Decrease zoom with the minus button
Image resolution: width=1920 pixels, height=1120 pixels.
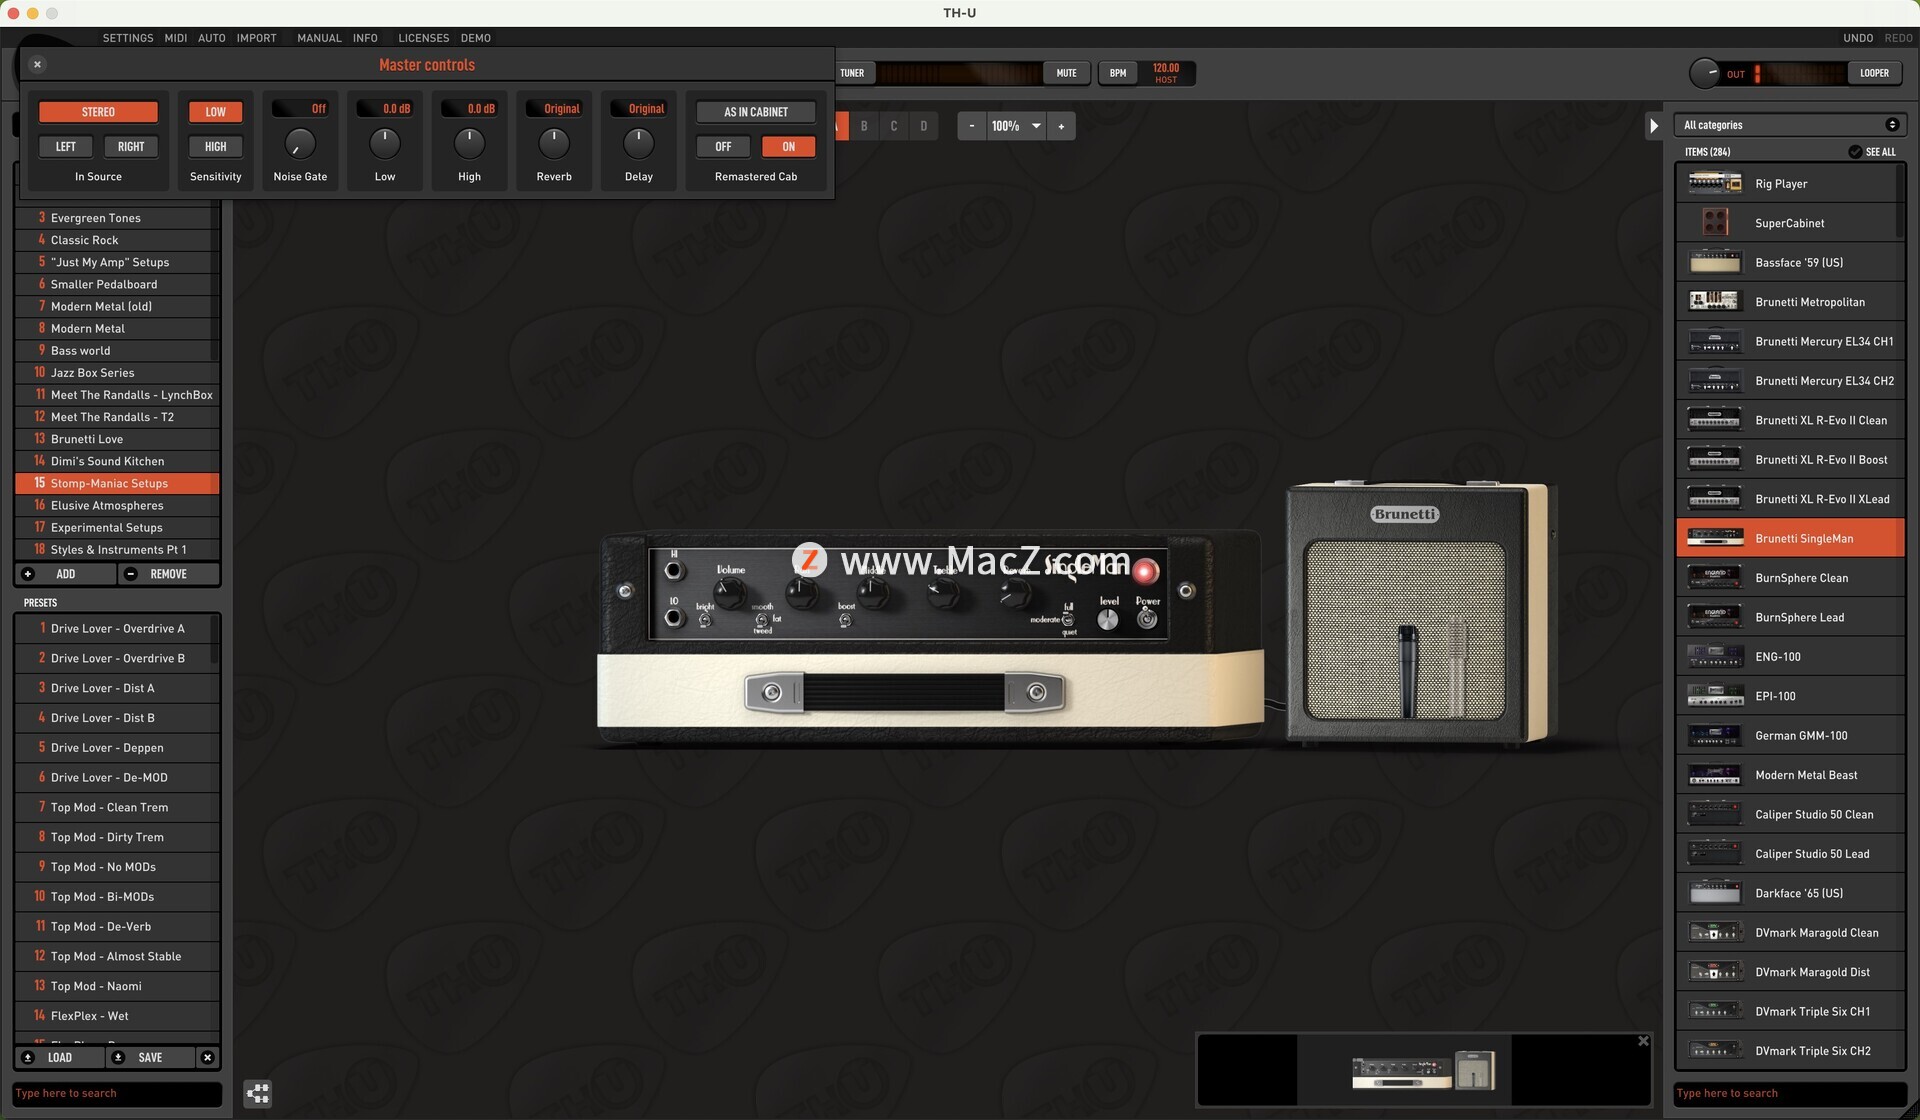pos(972,126)
